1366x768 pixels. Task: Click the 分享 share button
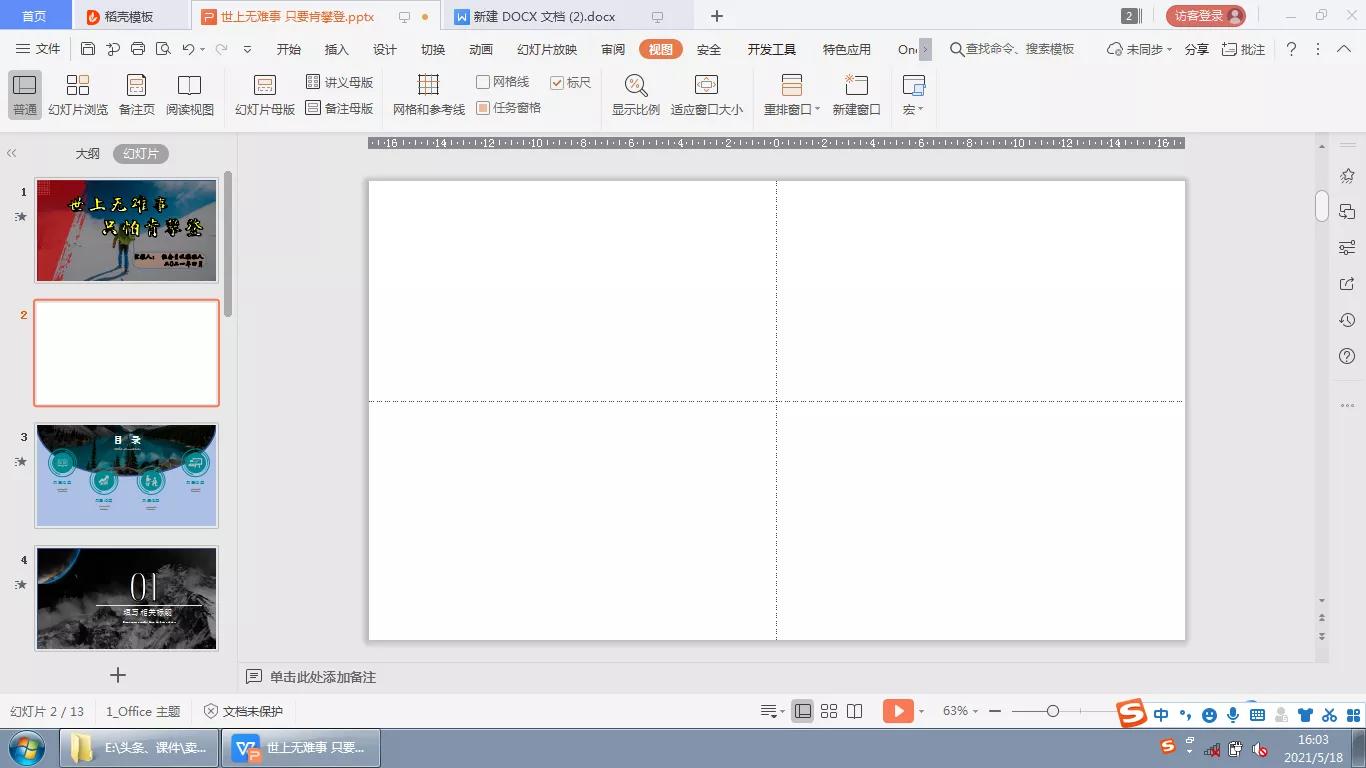1196,48
